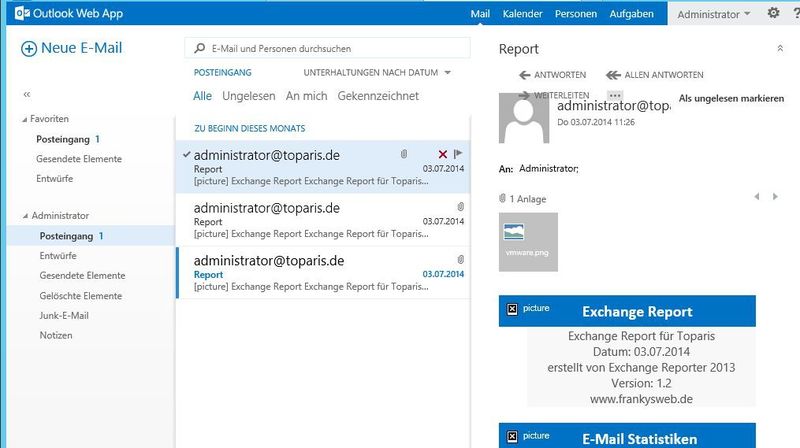Click broken picture icon in E-Mail Statistiken header

click(x=512, y=436)
